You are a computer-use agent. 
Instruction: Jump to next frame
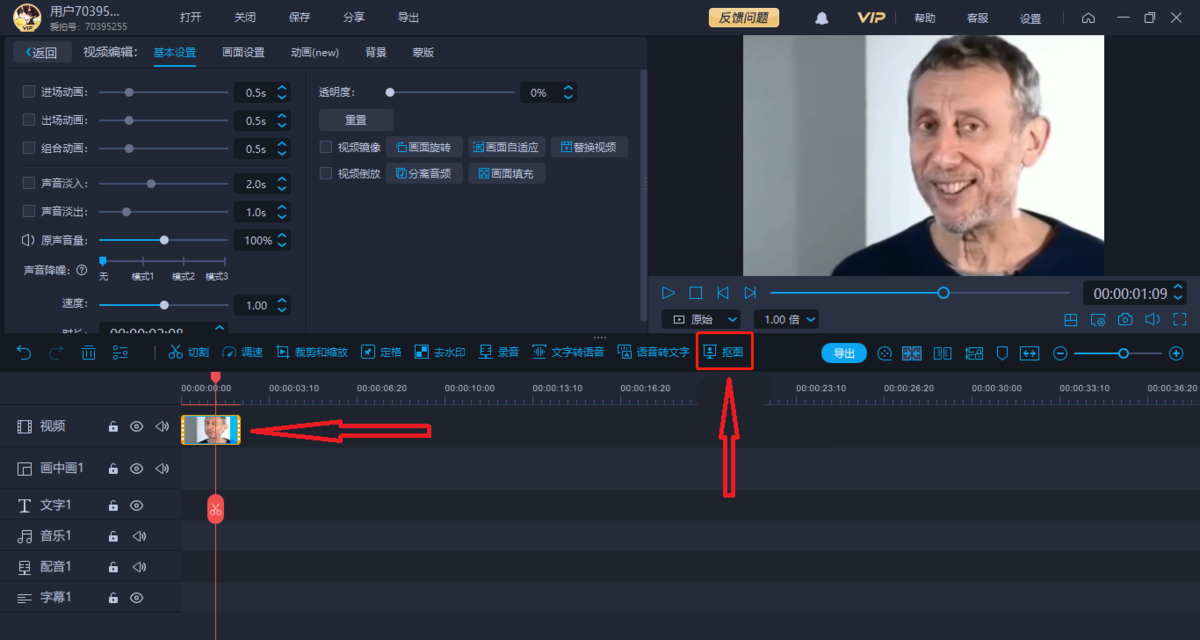coord(750,293)
